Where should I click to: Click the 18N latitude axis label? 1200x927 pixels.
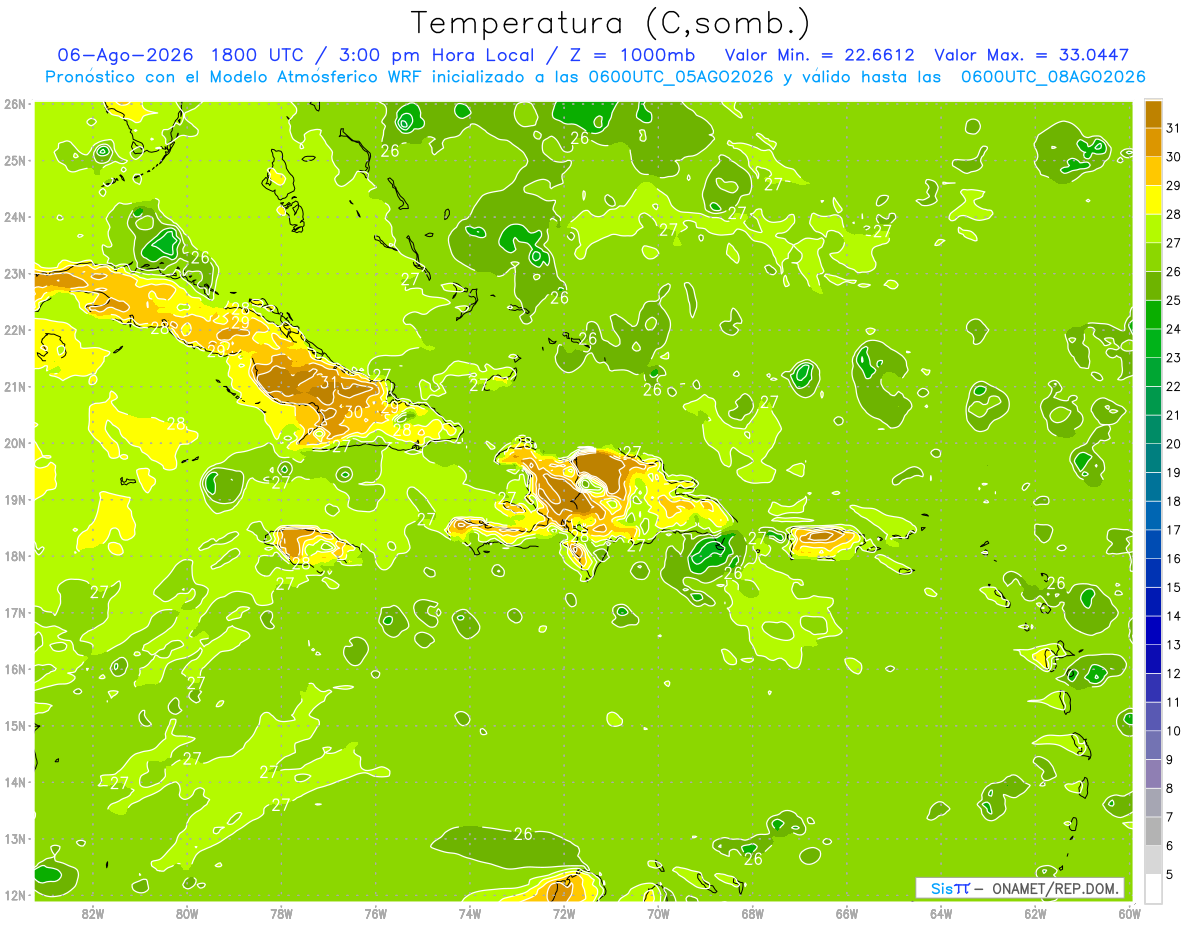pos(14,556)
